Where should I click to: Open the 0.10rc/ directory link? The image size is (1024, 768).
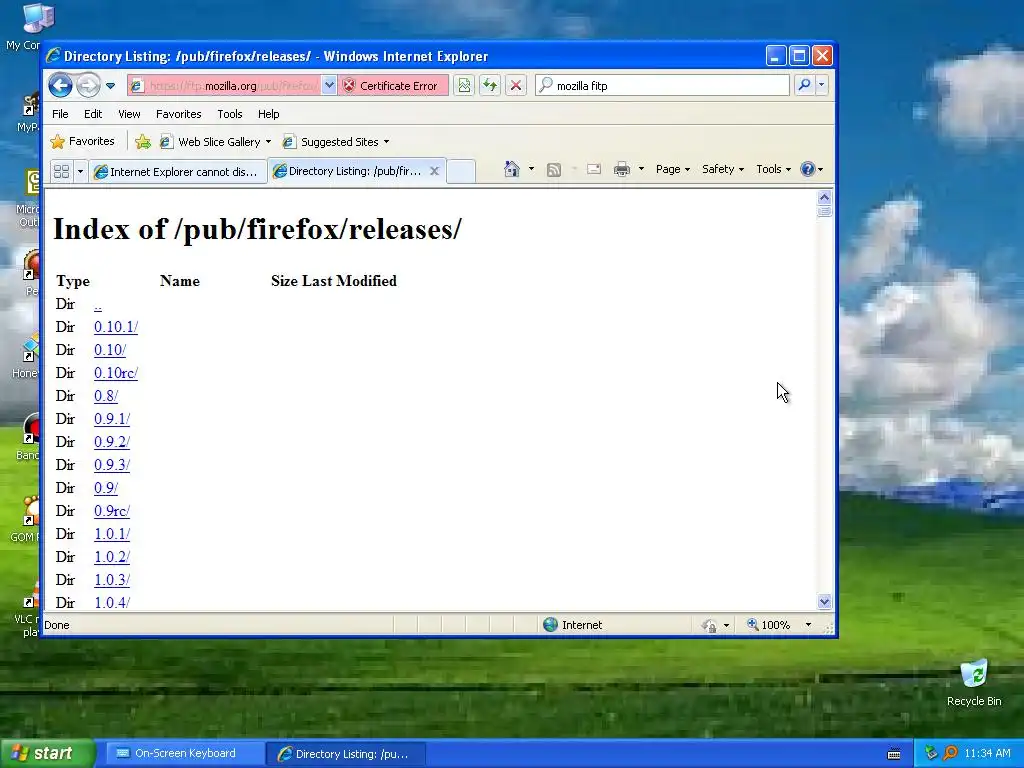pyautogui.click(x=116, y=373)
